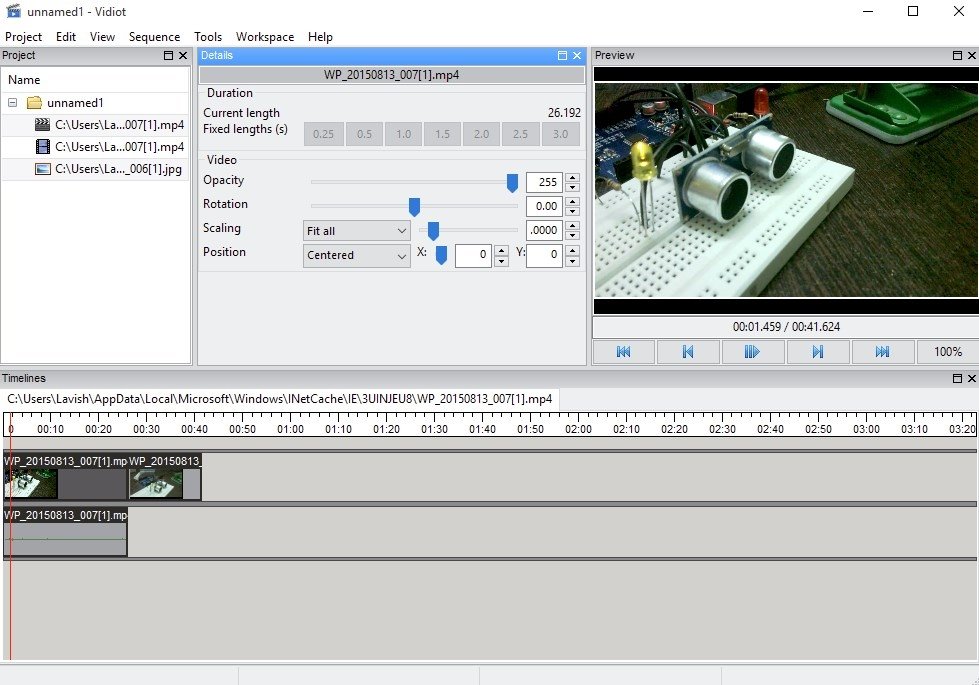Maximize the Preview panel
This screenshot has height=685, width=979.
957,56
